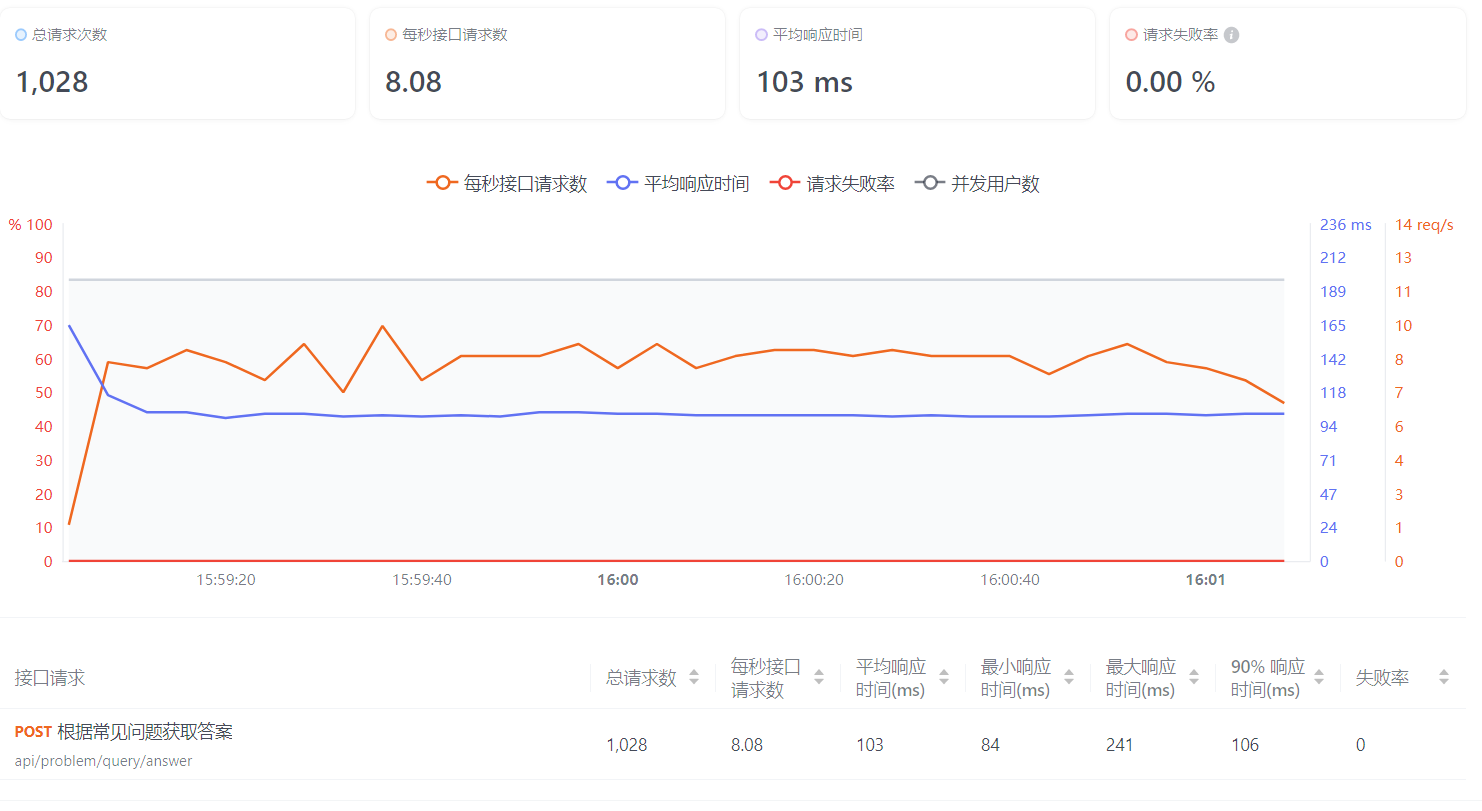Sort by 最小响应时间(ms) column arrows
This screenshot has height=811, width=1482.
[1069, 677]
